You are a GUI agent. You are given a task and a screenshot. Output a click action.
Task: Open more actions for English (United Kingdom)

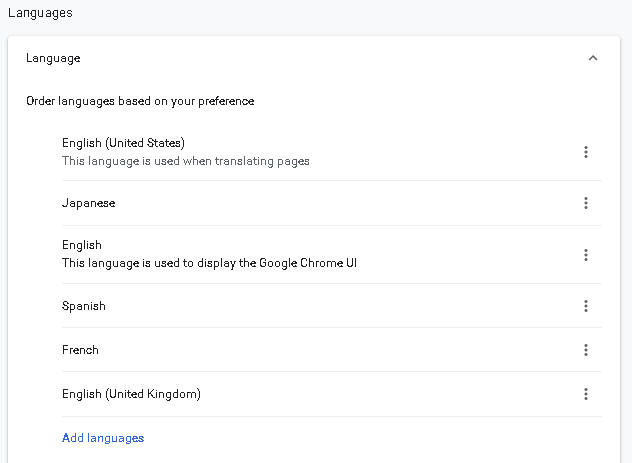click(x=586, y=394)
